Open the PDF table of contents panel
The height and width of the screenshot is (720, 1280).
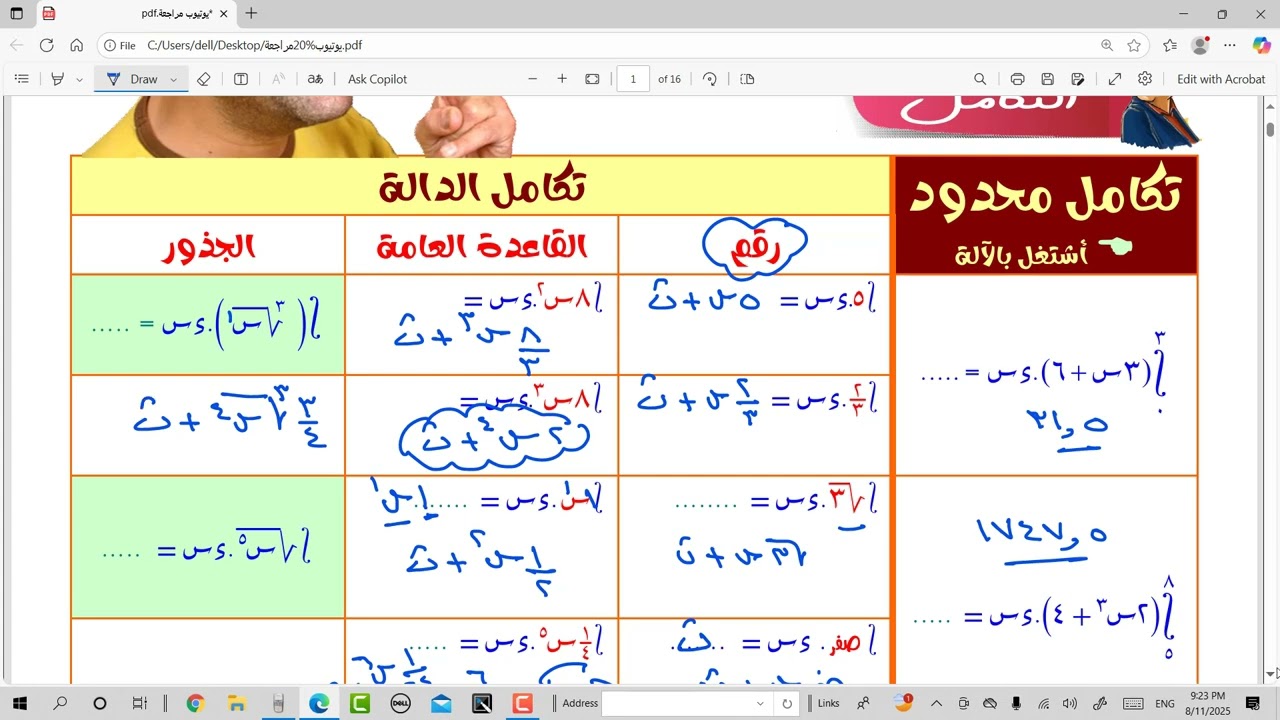[x=22, y=79]
